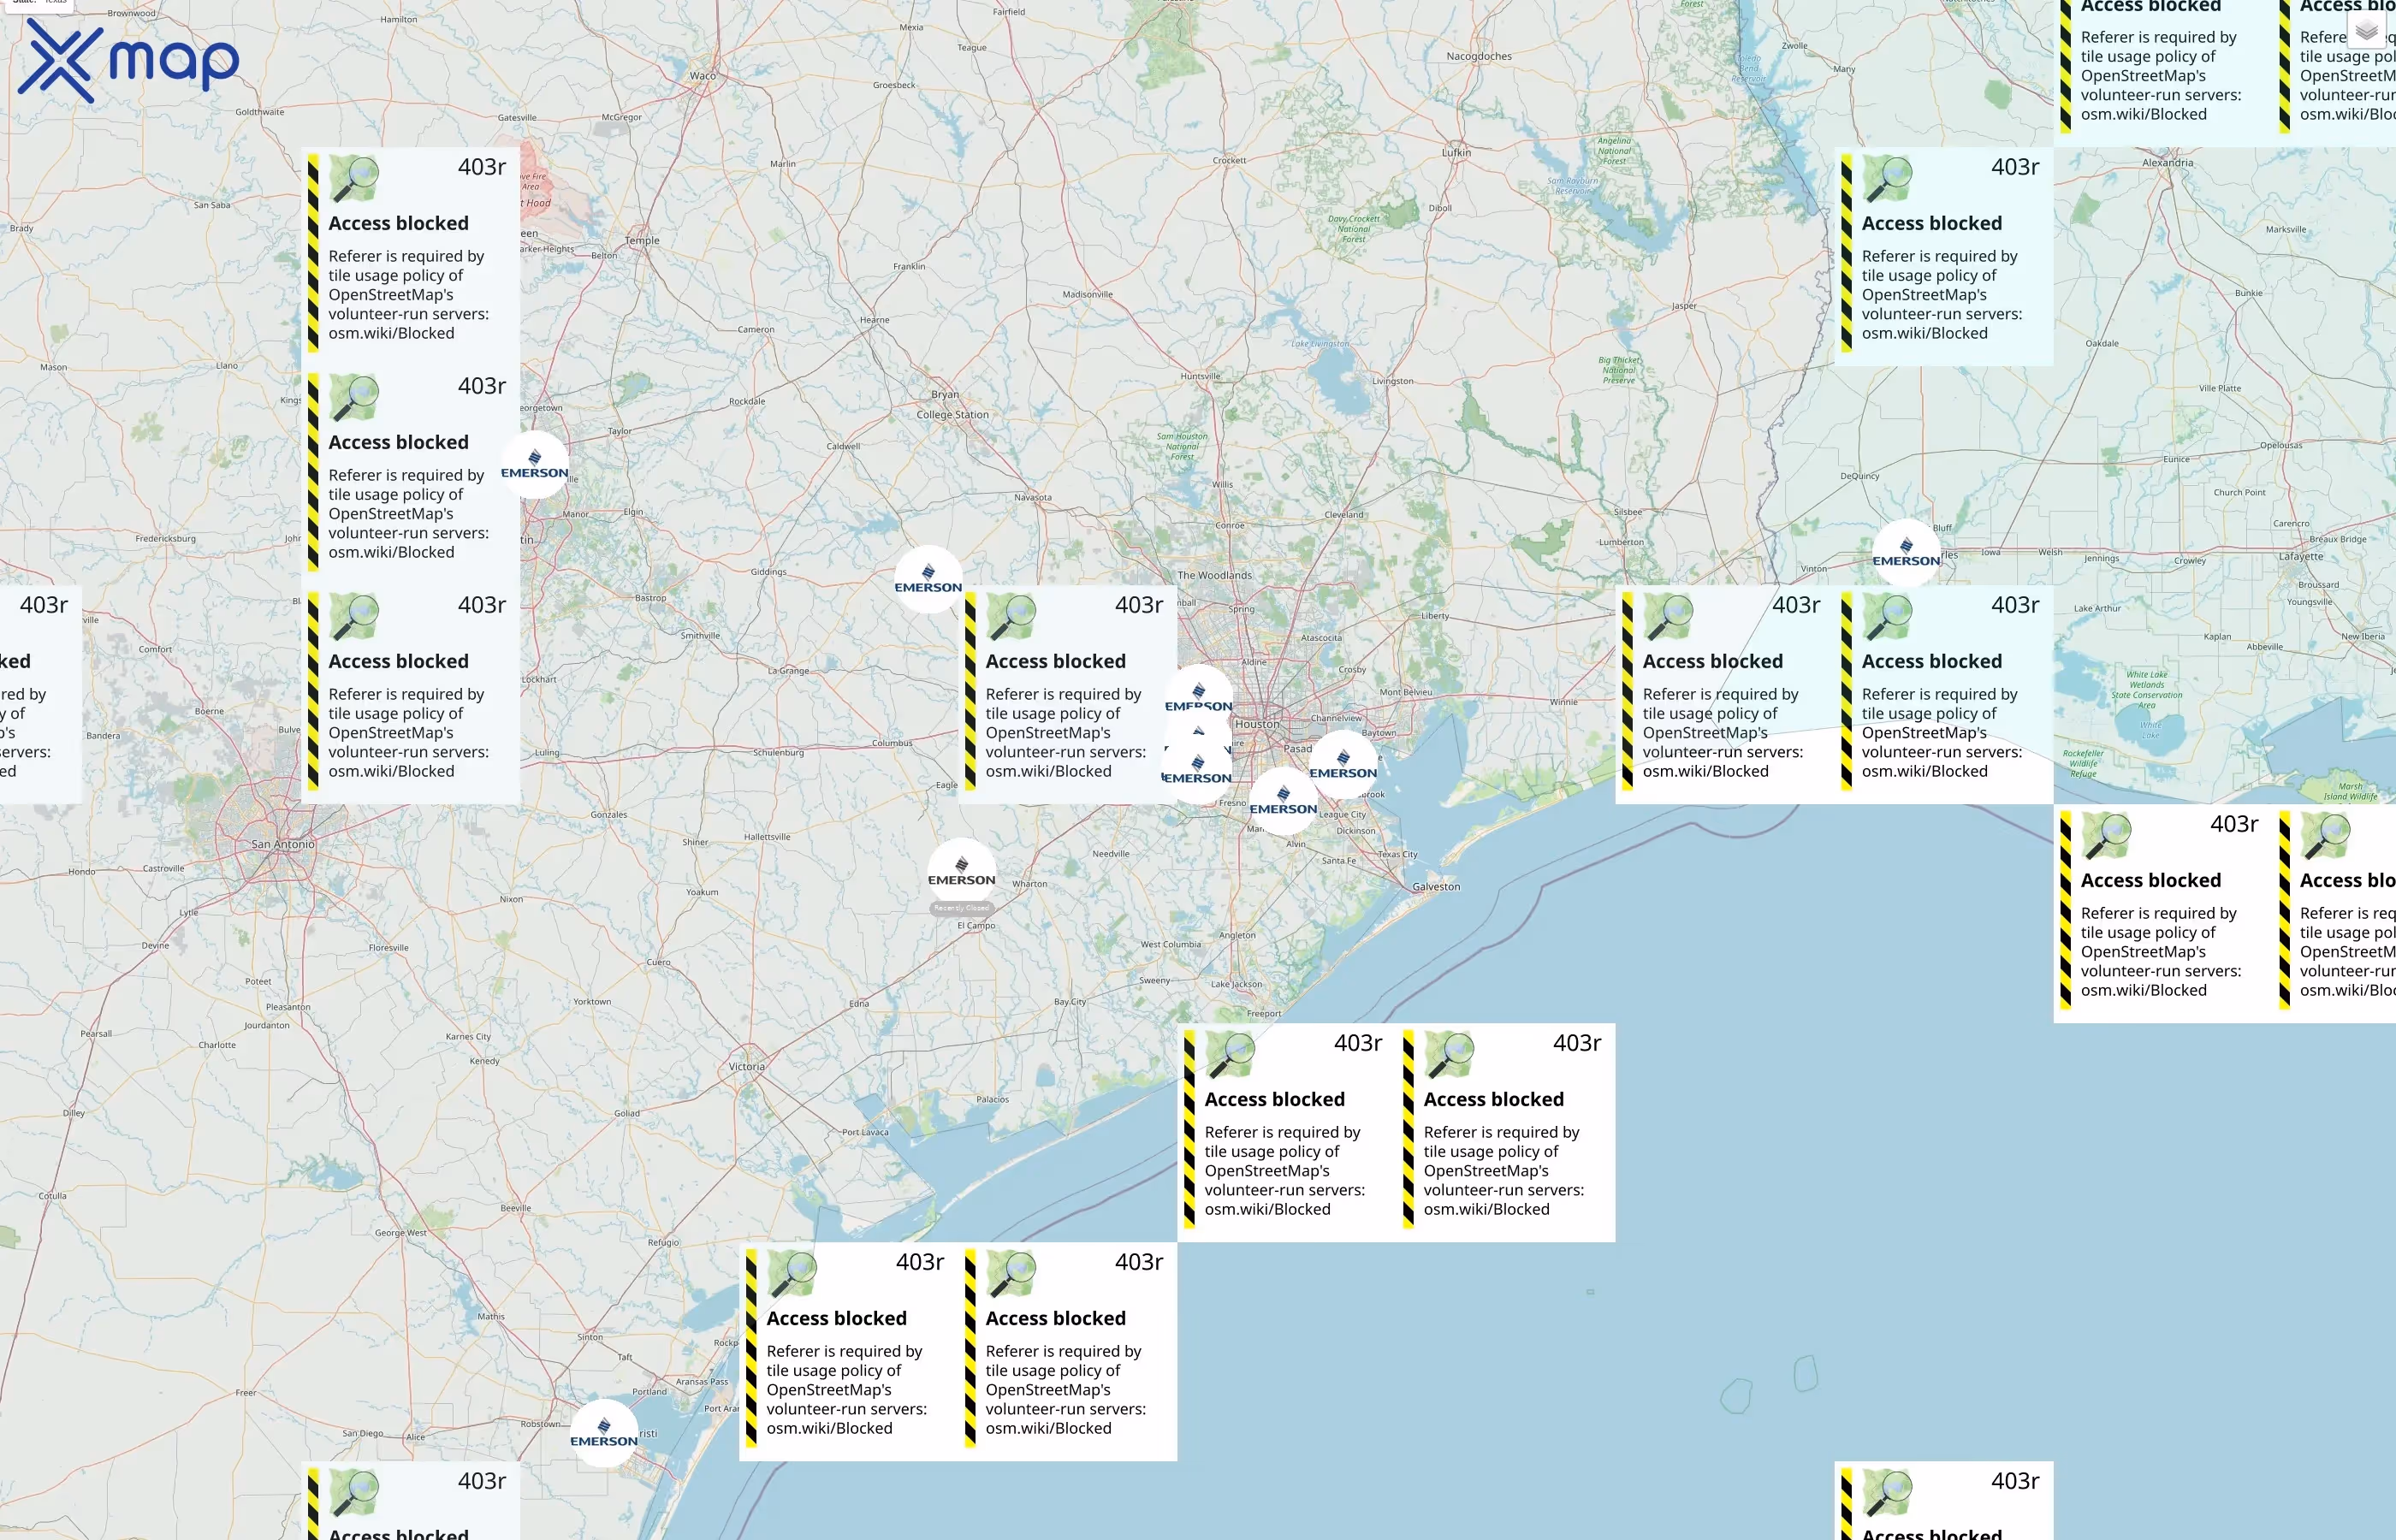Select the Emerson marker next to Fresno
This screenshot has width=2396, height=1540.
(1197, 770)
